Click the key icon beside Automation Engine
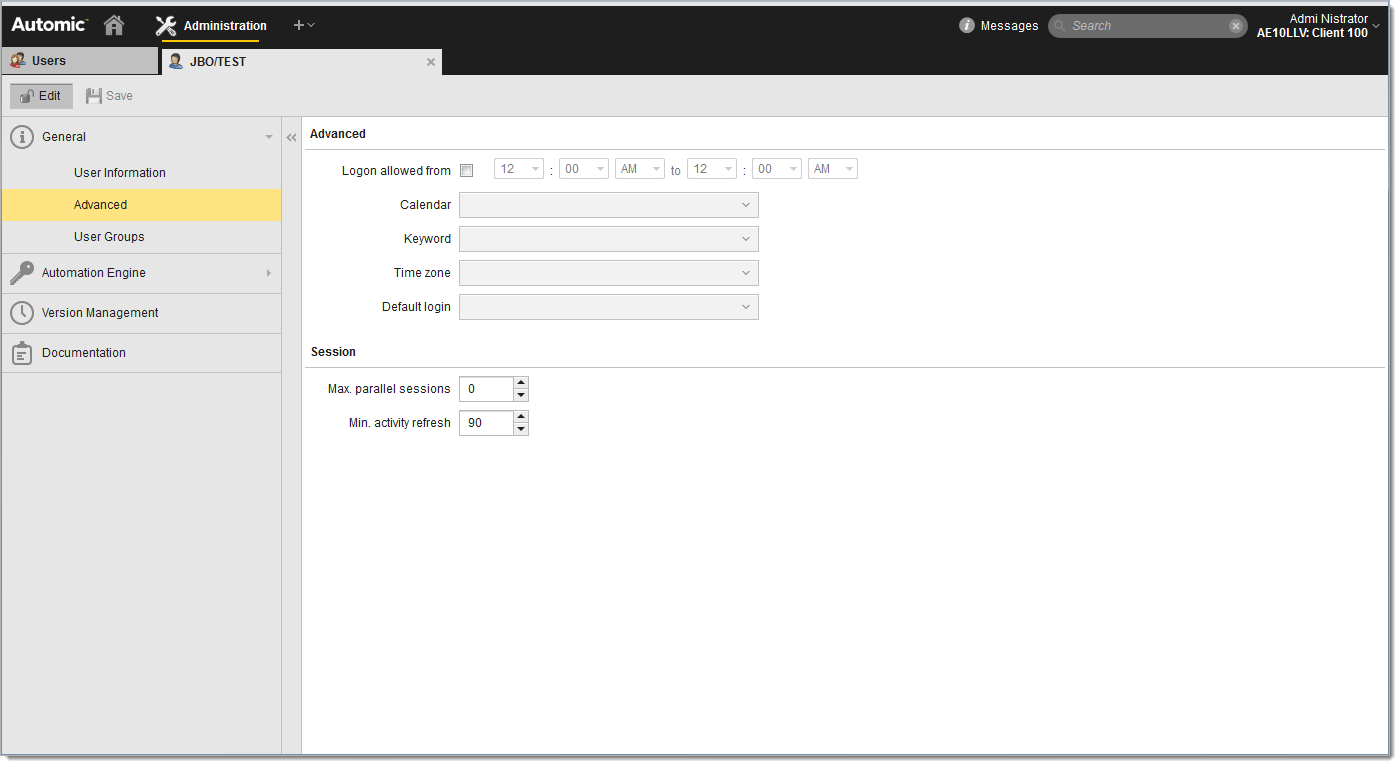Screen dimensions: 1400x766 coord(23,272)
